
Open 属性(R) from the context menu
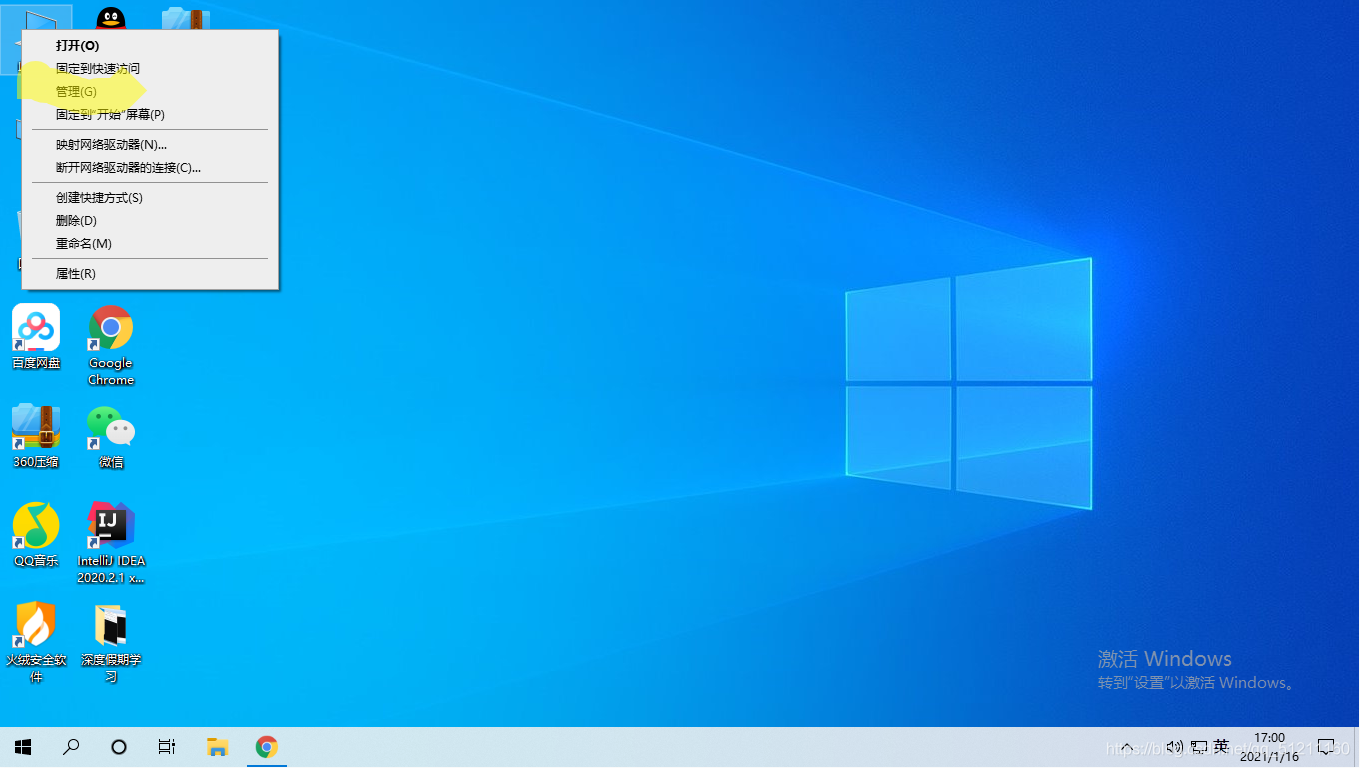click(x=150, y=274)
